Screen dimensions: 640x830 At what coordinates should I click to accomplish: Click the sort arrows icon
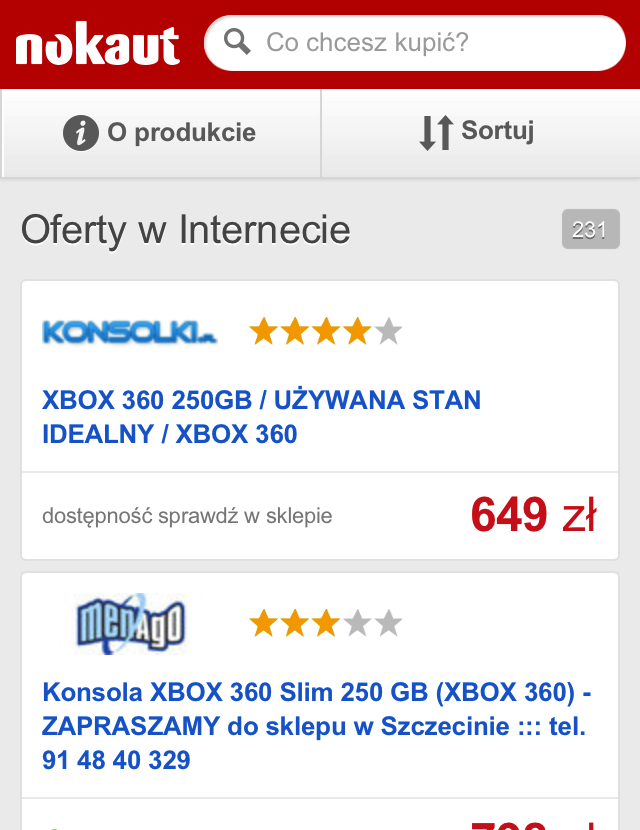[x=436, y=132]
